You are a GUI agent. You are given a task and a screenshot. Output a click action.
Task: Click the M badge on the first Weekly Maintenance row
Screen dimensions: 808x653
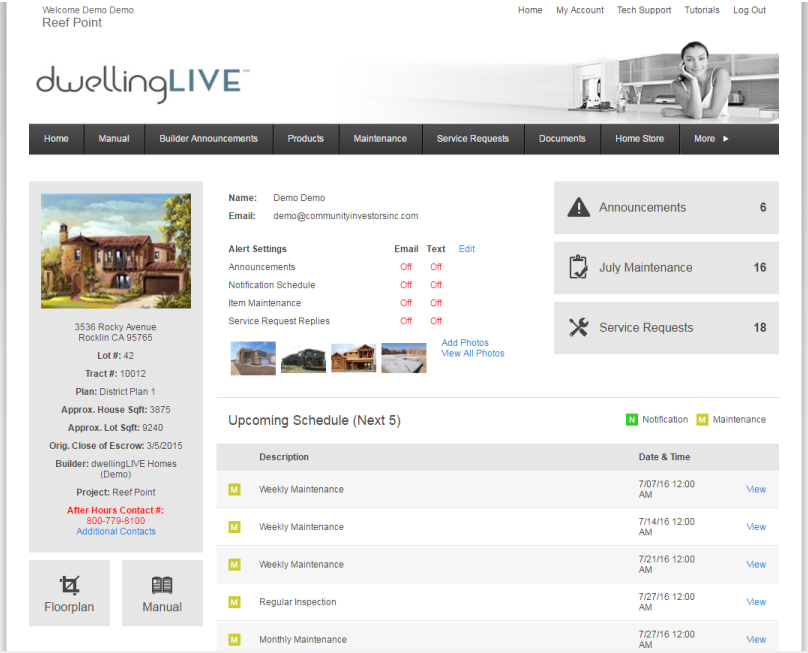tap(234, 489)
